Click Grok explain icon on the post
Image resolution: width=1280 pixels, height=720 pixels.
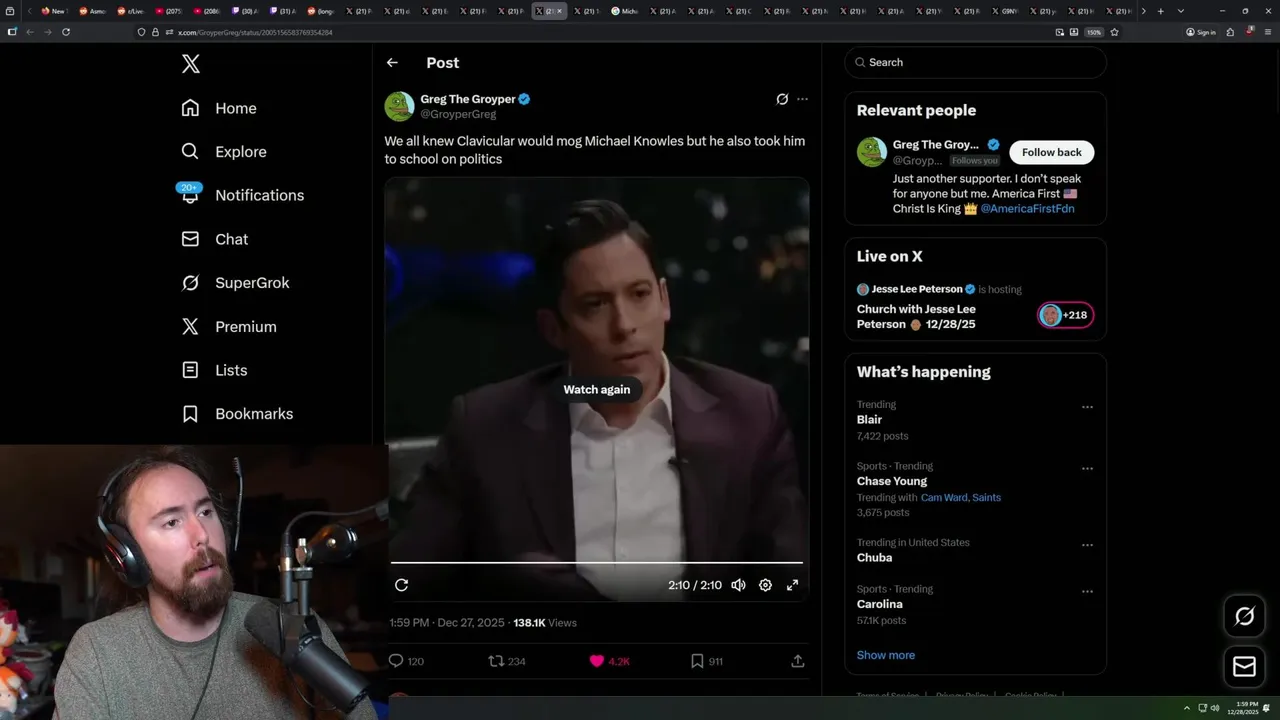click(782, 99)
